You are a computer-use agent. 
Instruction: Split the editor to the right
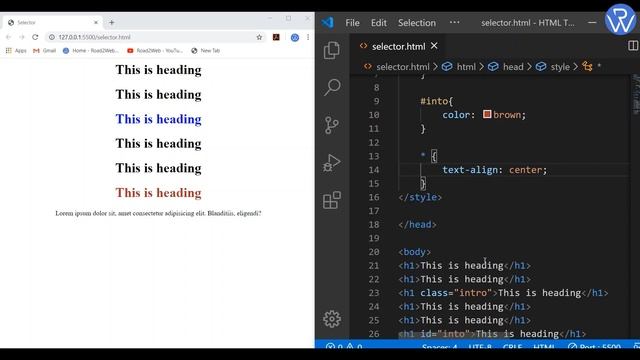coord(633,46)
